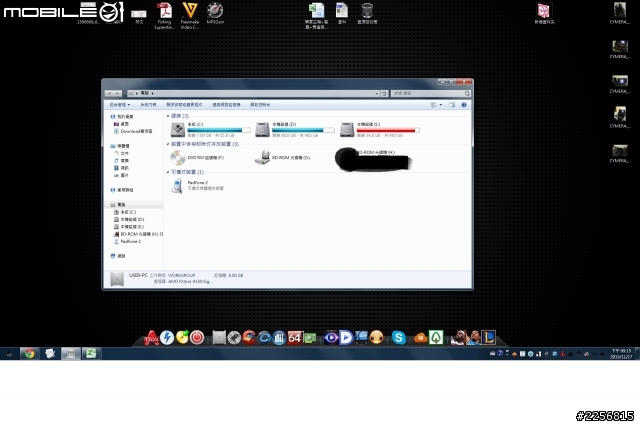This screenshot has height=424, width=640.
Task: Click the breadcrumb arrow after Computer
Action: click(x=152, y=93)
